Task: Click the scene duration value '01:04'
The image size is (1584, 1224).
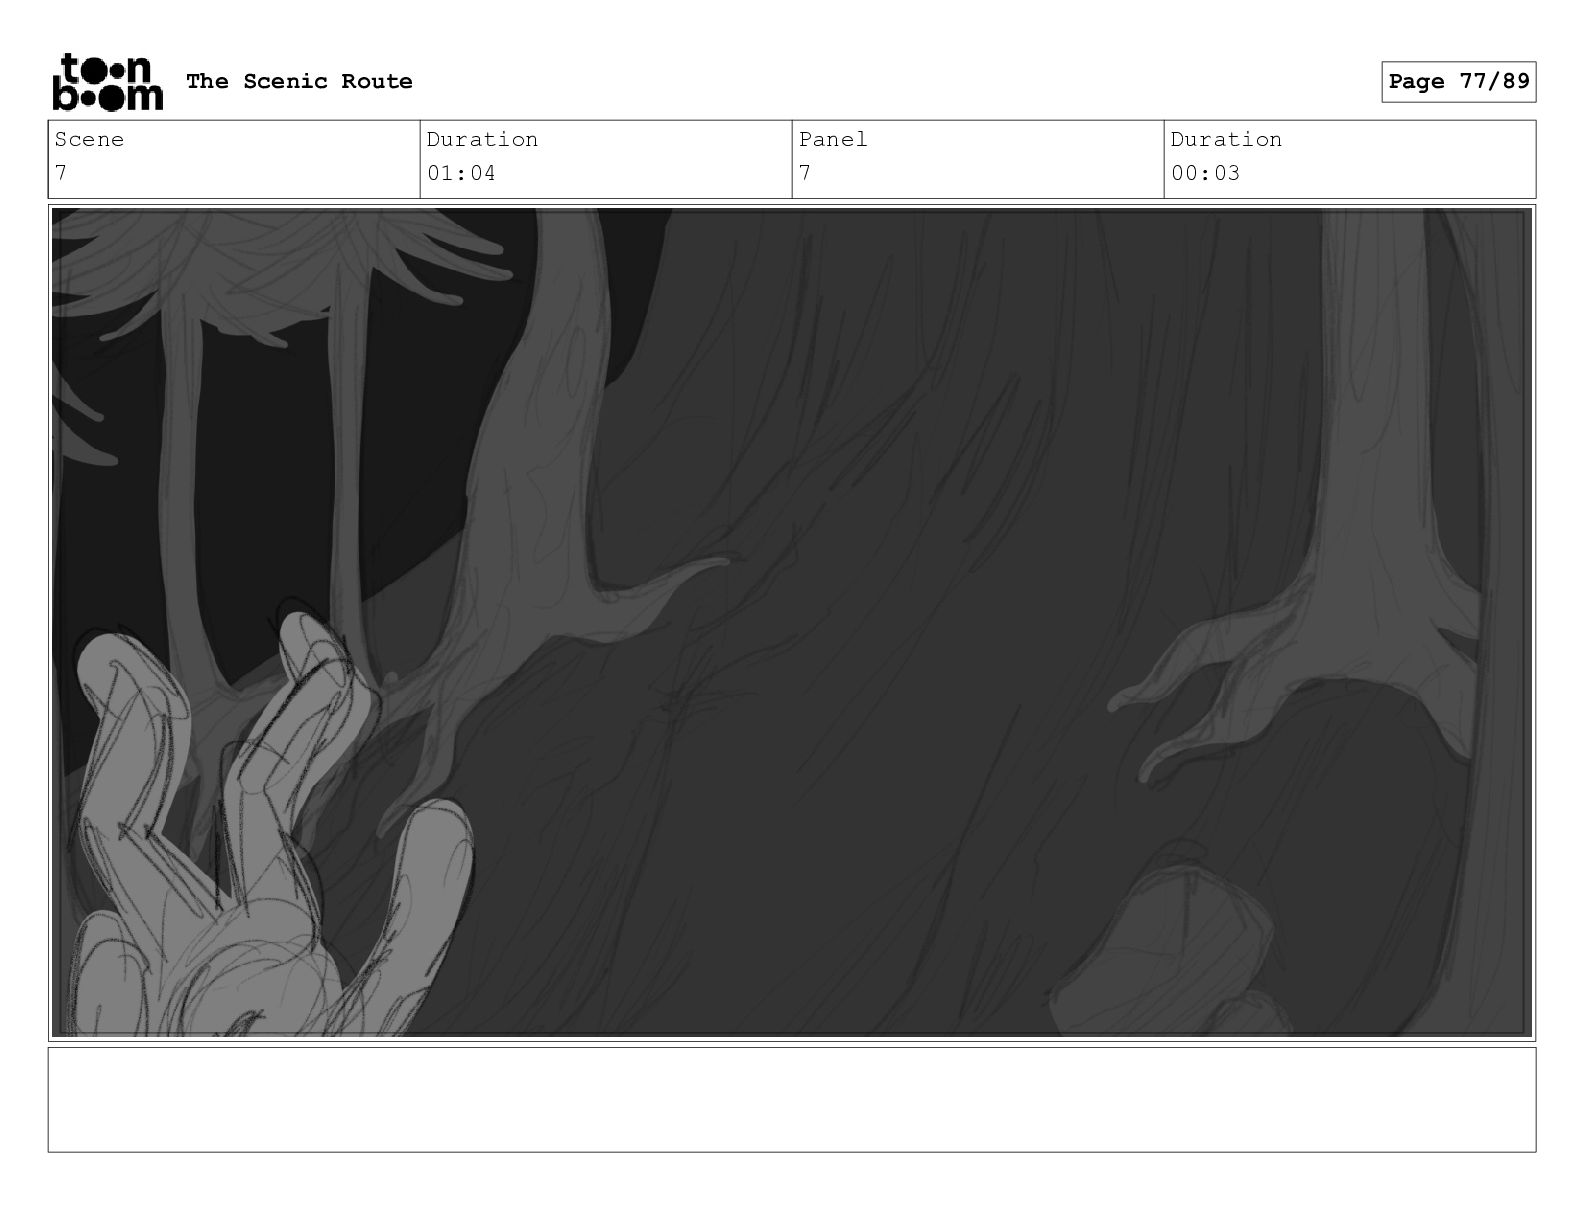Action: point(461,173)
